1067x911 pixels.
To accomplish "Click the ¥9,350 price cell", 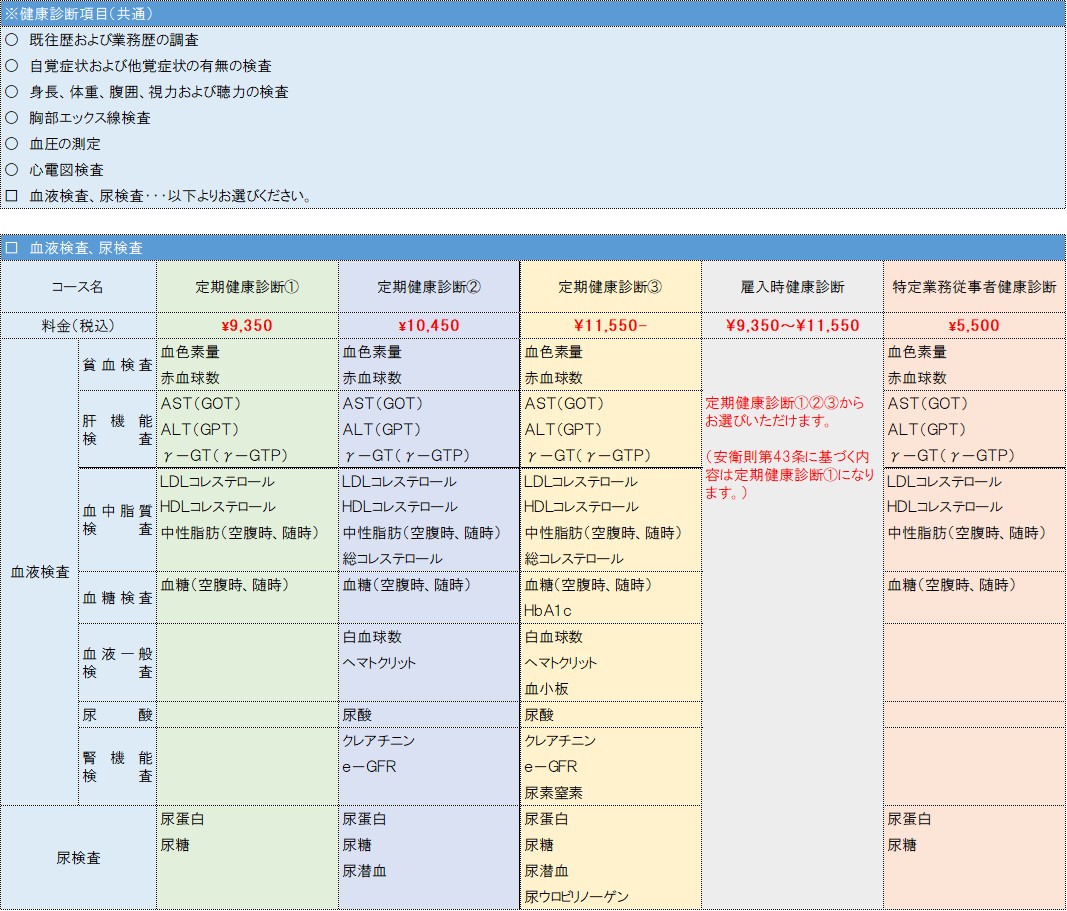I will tap(246, 325).
